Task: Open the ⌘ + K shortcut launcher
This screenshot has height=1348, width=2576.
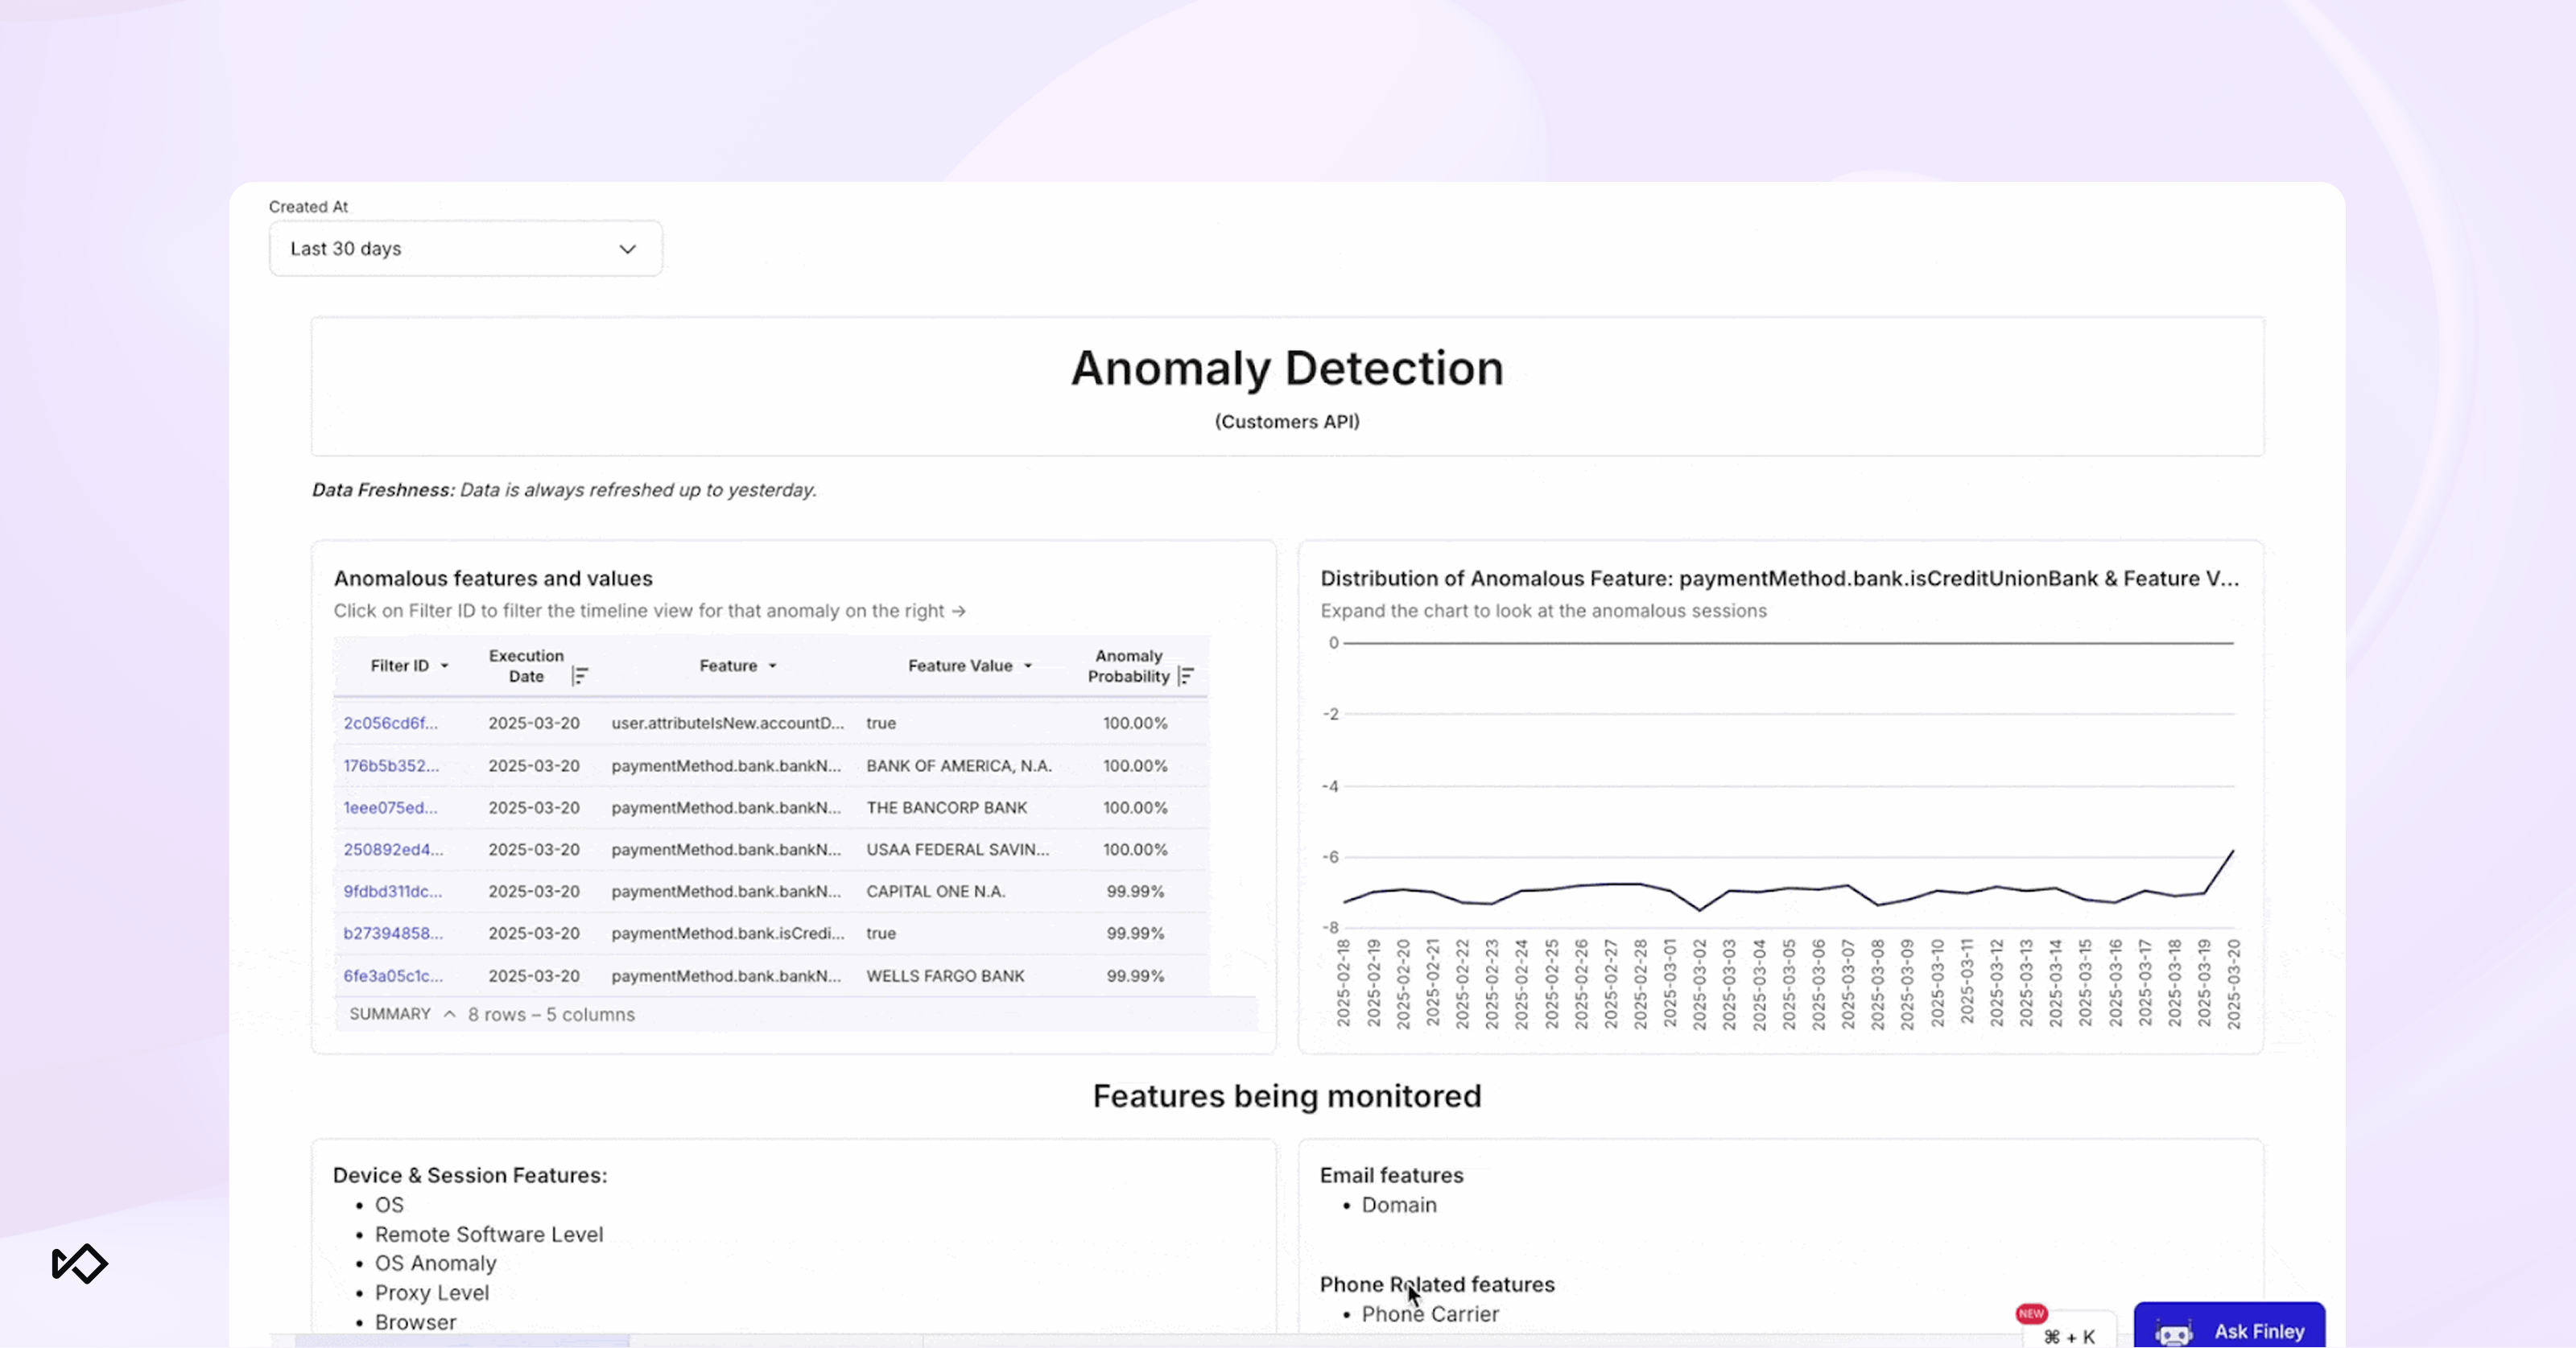Action: (x=2069, y=1336)
